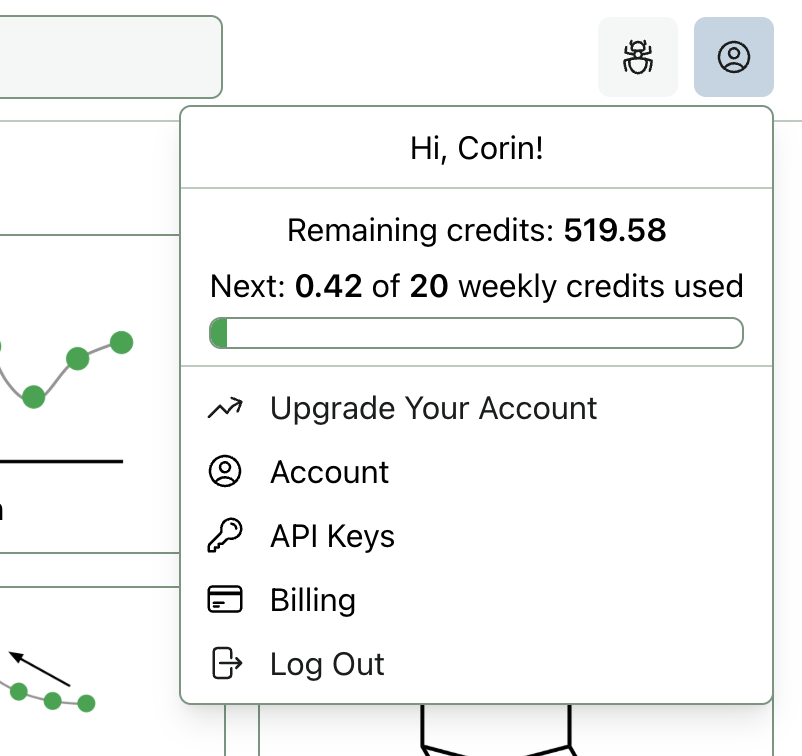Focus the input field at the top left
Screen dimensions: 802x756
(x=108, y=57)
